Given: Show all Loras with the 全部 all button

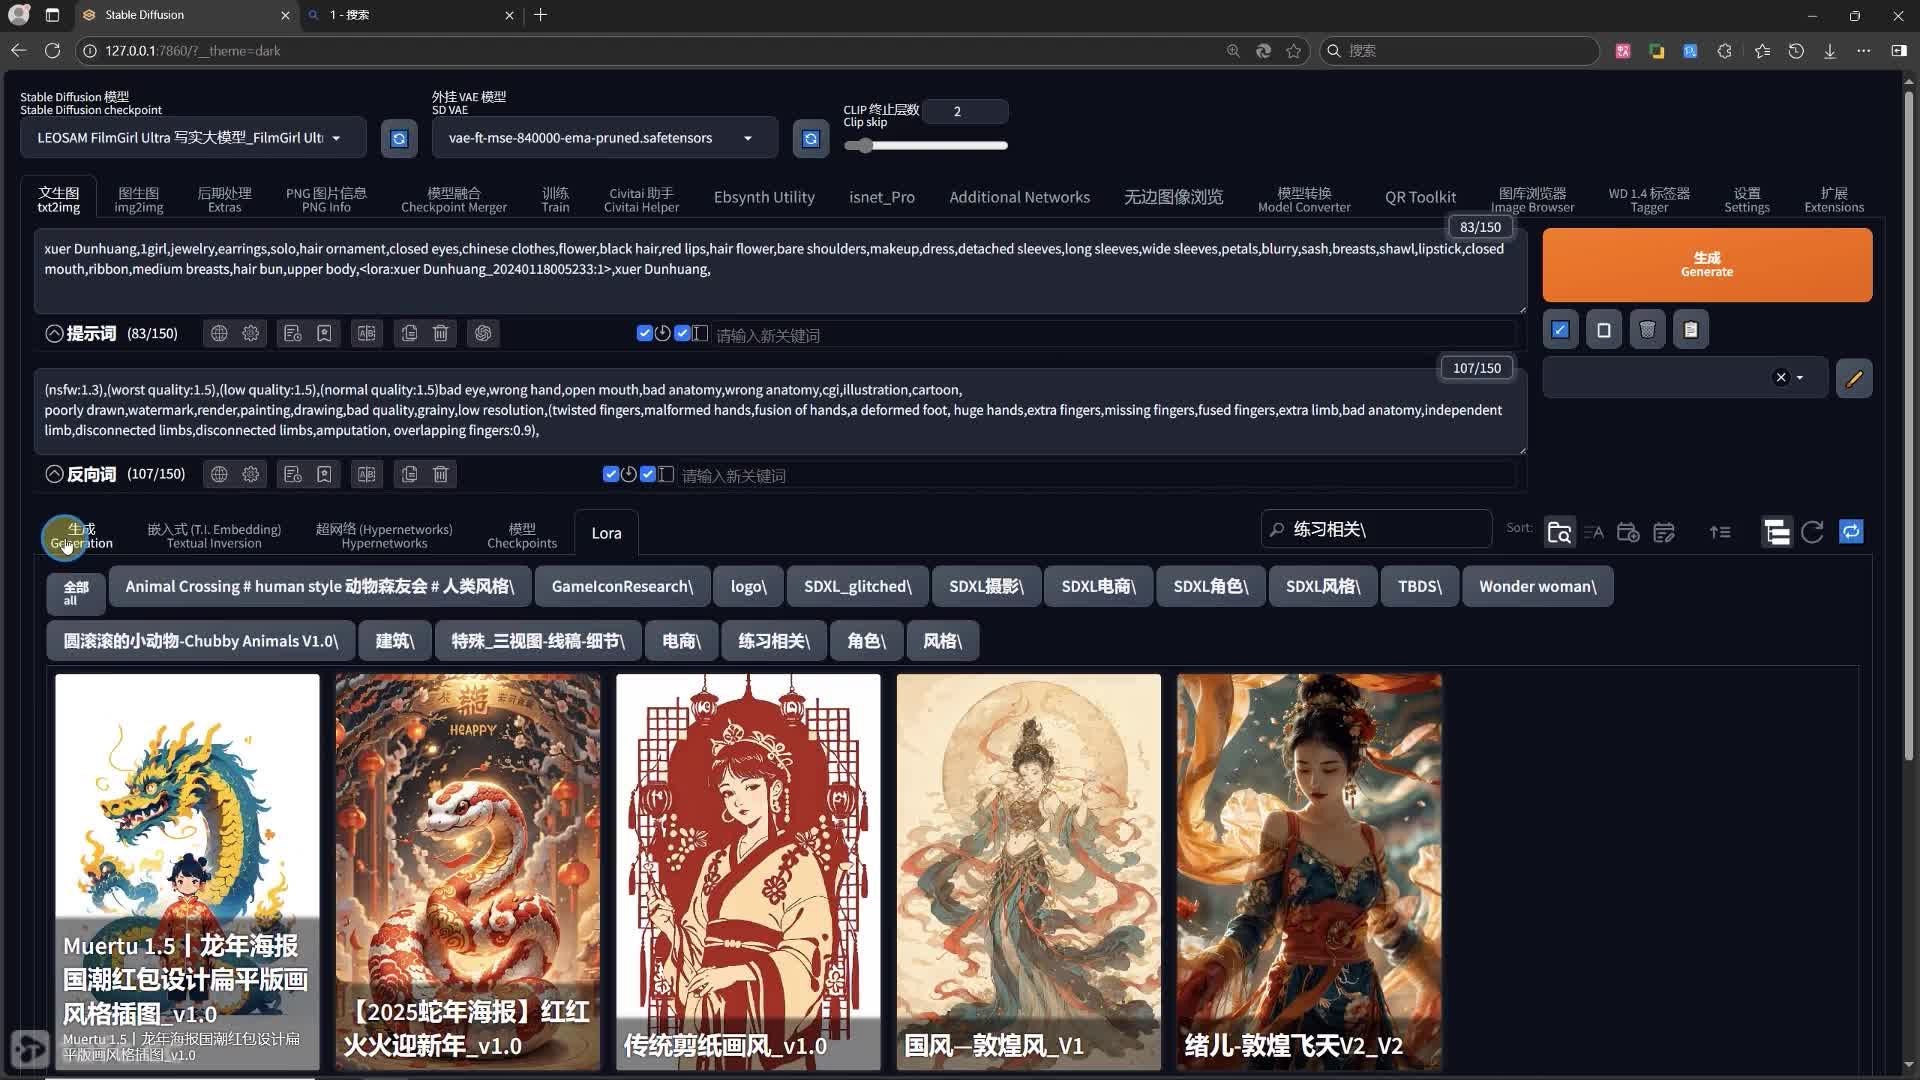Looking at the screenshot, I should (x=75, y=593).
